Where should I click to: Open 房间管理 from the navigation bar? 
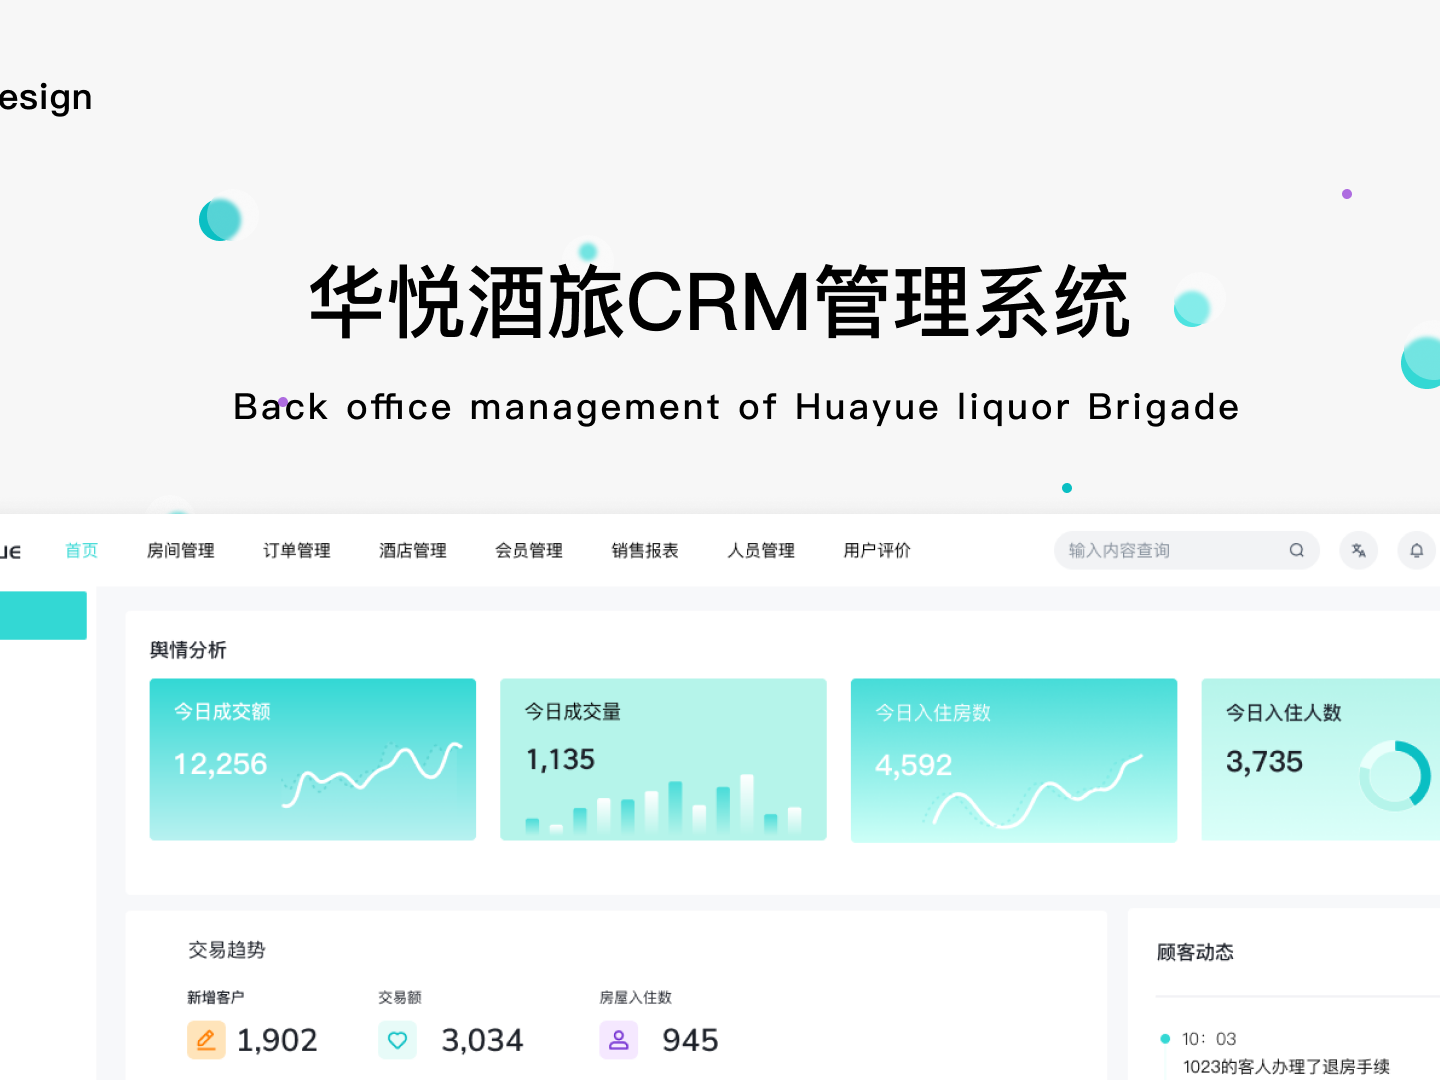(180, 550)
